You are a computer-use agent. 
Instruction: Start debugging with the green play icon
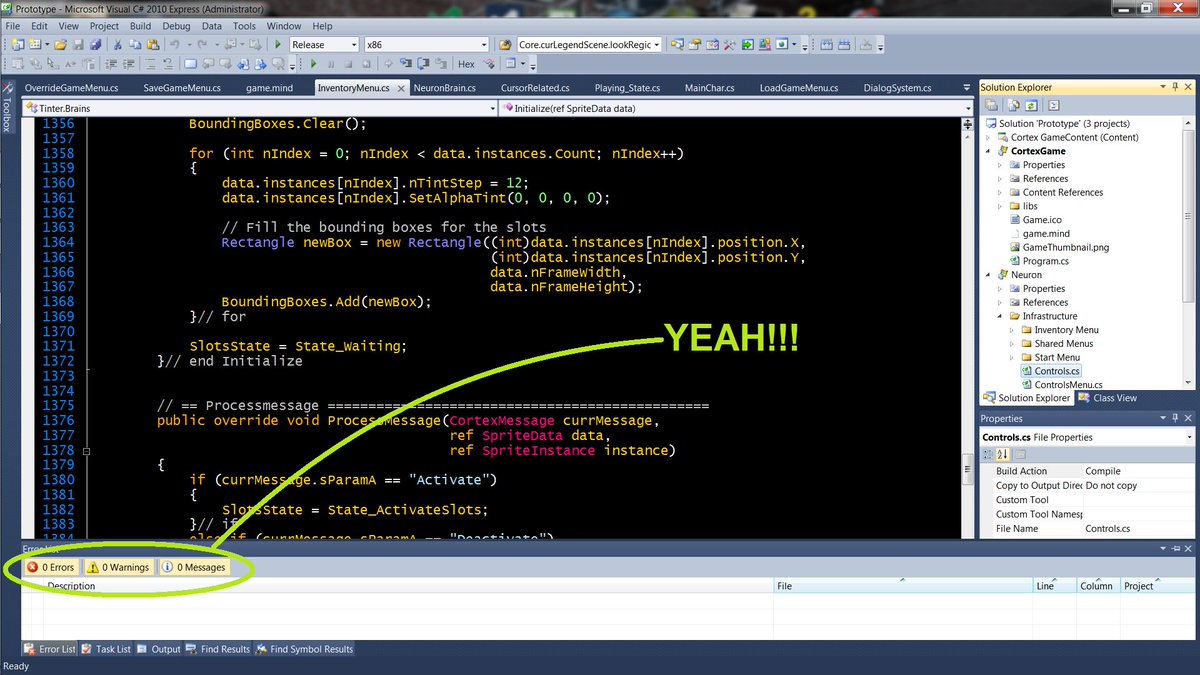pos(278,45)
